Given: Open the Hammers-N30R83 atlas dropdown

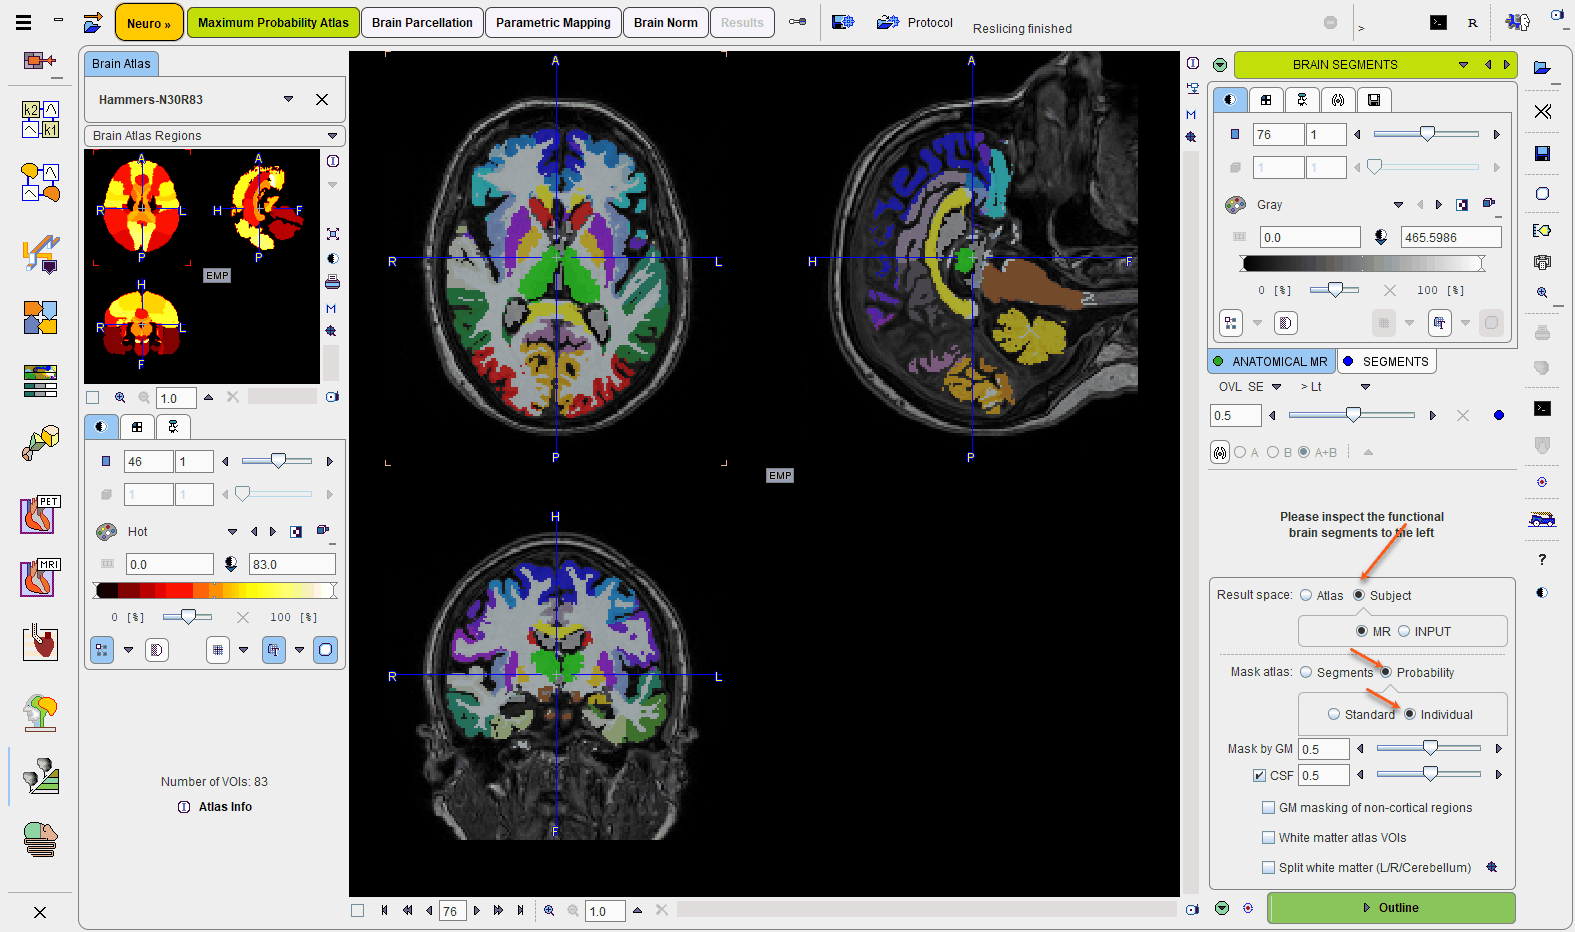Looking at the screenshot, I should click(288, 99).
